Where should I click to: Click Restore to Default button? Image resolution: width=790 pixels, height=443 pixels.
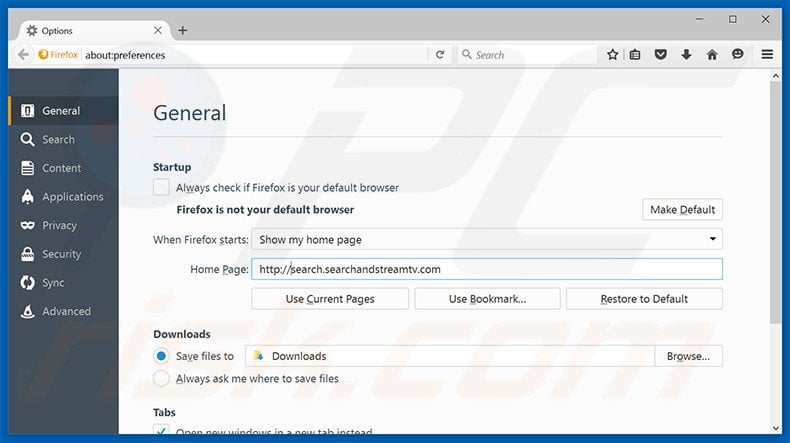[644, 299]
